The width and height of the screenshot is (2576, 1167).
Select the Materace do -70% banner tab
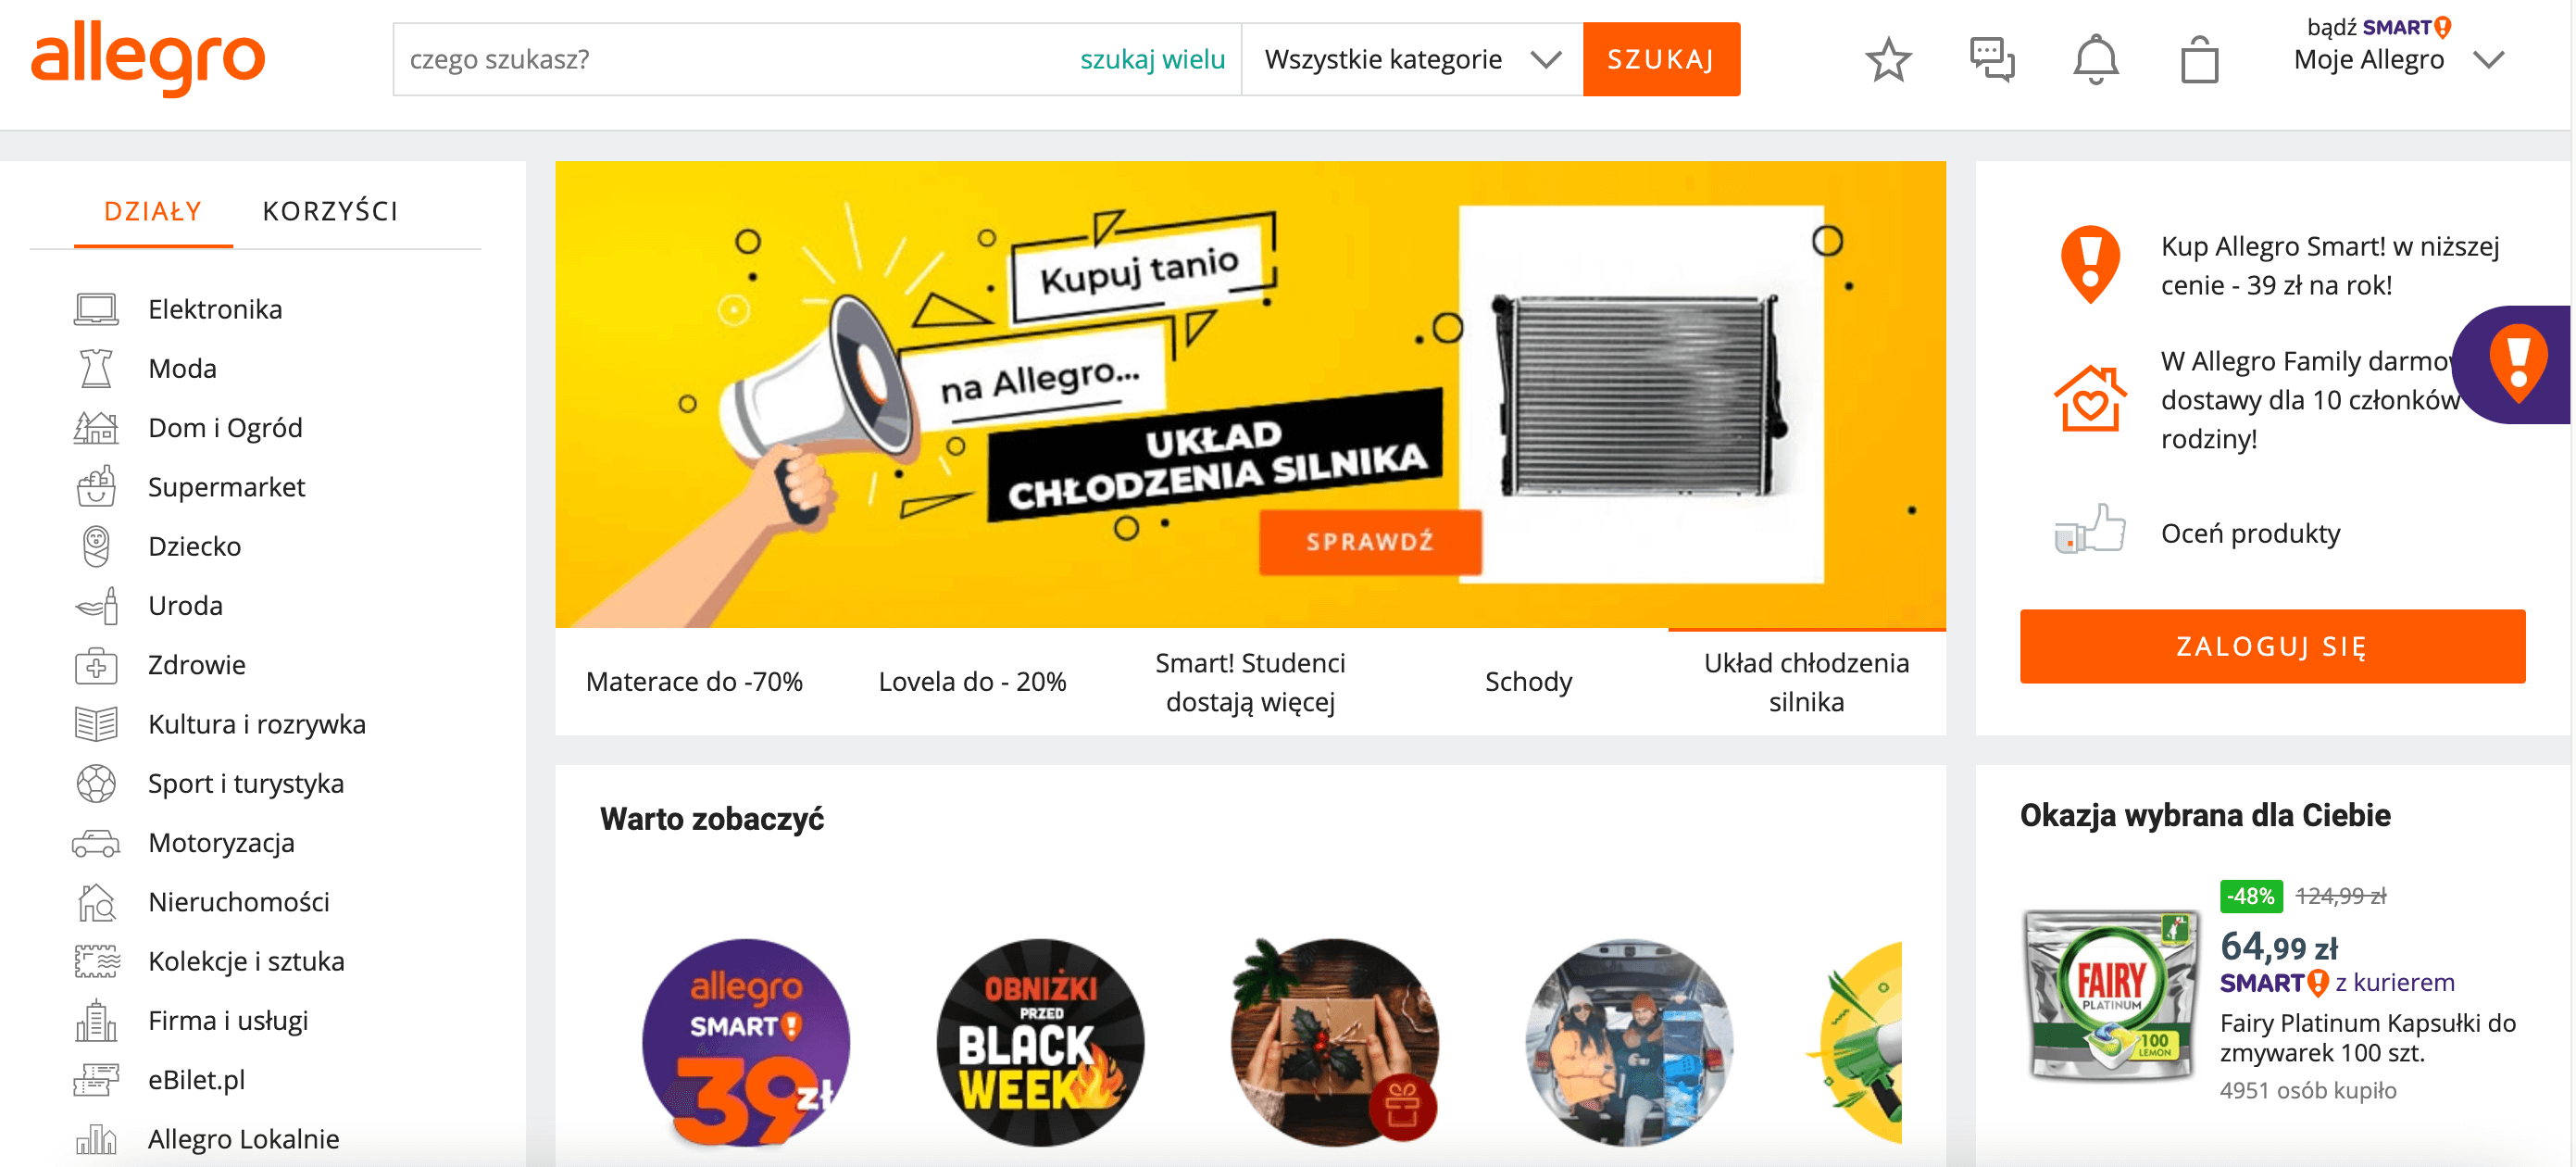click(694, 682)
